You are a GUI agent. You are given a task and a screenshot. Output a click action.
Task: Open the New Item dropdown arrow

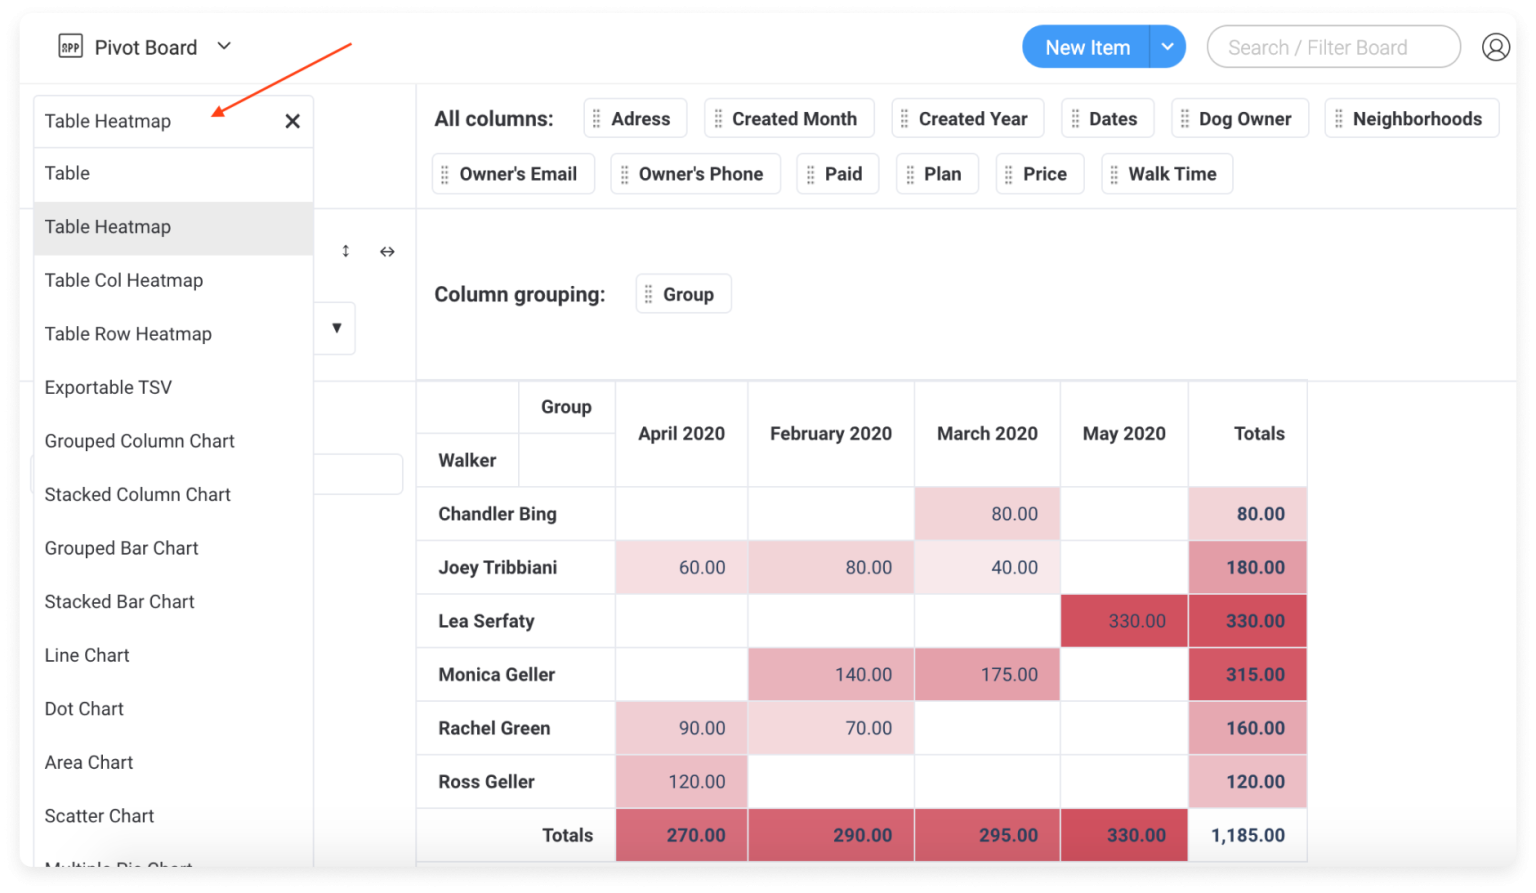[1167, 47]
